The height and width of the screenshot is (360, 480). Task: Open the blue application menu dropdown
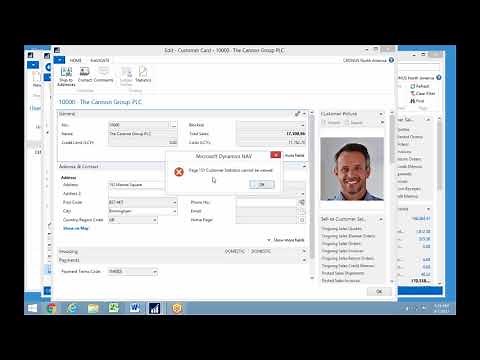coord(59,60)
